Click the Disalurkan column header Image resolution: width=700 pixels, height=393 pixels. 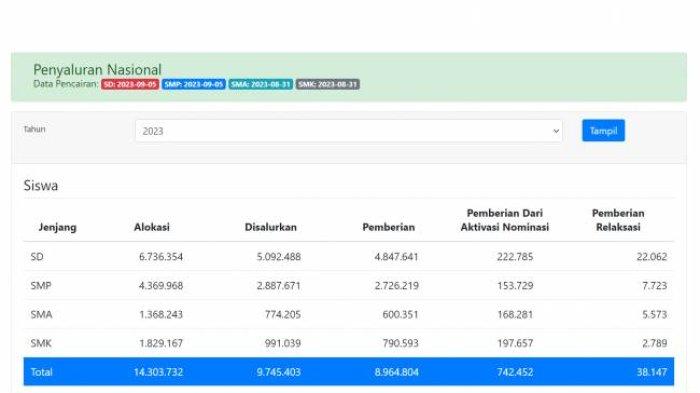pyautogui.click(x=271, y=227)
